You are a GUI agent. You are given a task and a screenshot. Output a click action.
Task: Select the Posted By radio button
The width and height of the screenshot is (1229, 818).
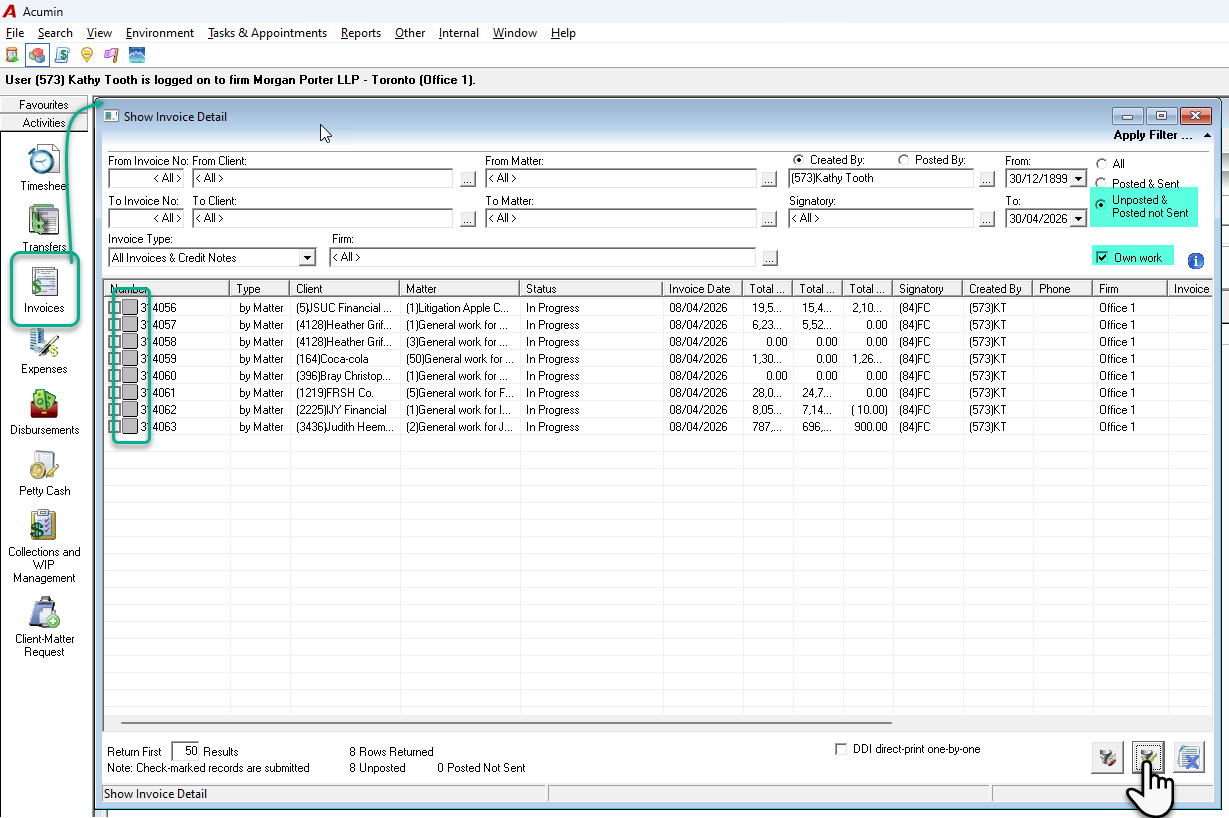point(904,160)
